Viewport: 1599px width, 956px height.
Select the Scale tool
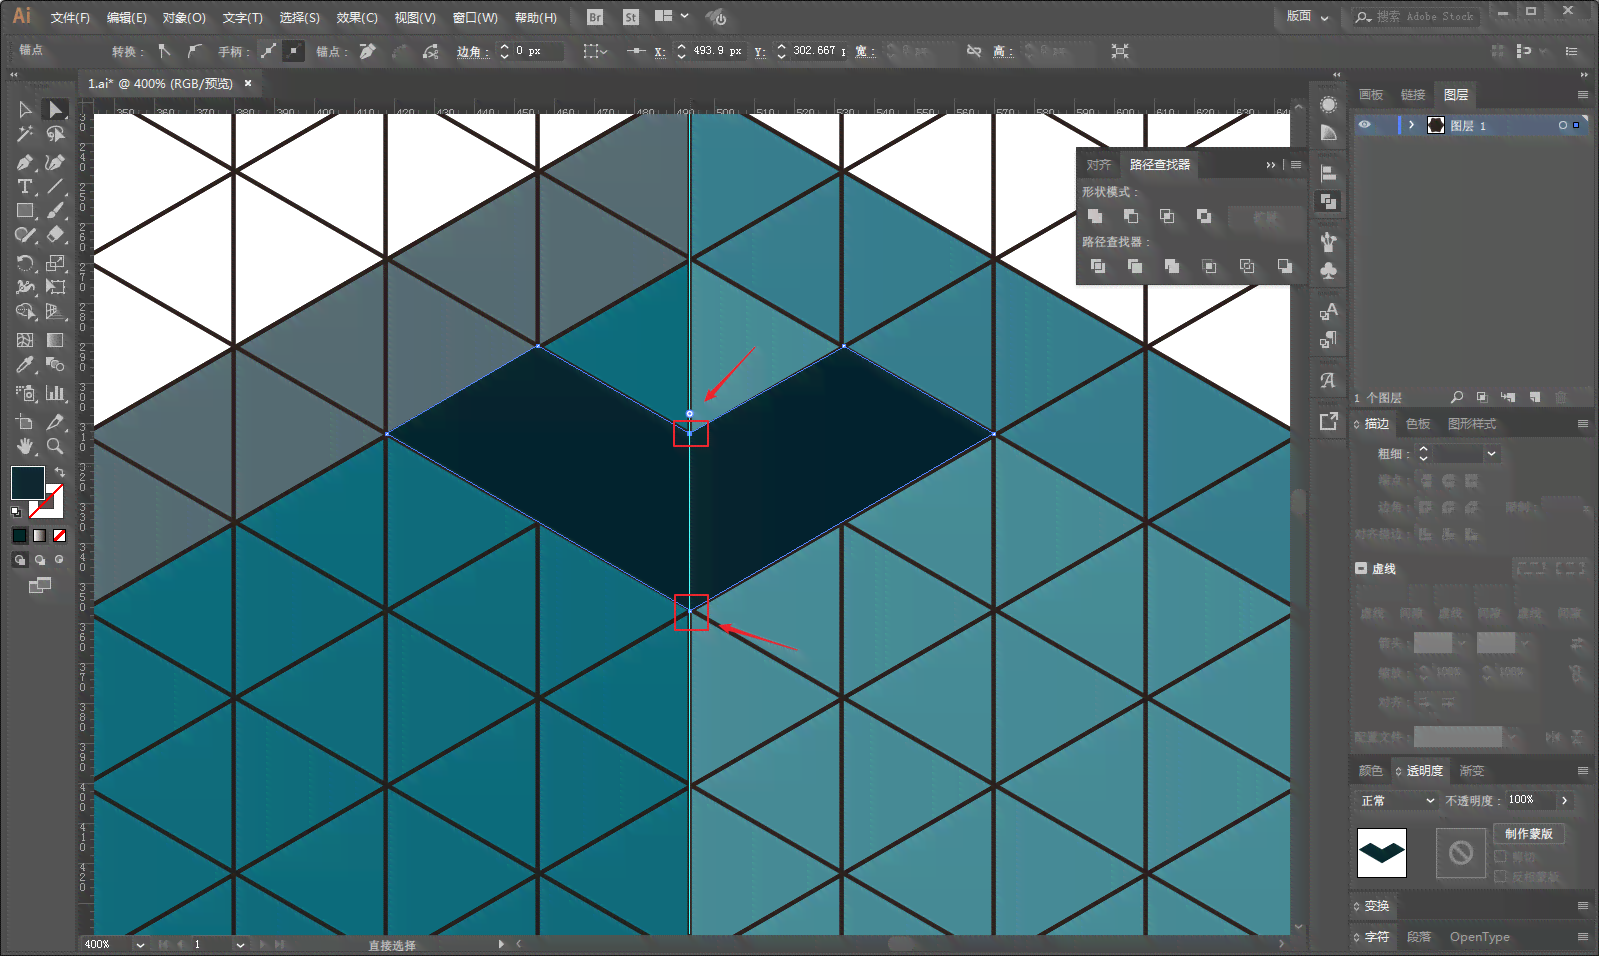click(55, 263)
